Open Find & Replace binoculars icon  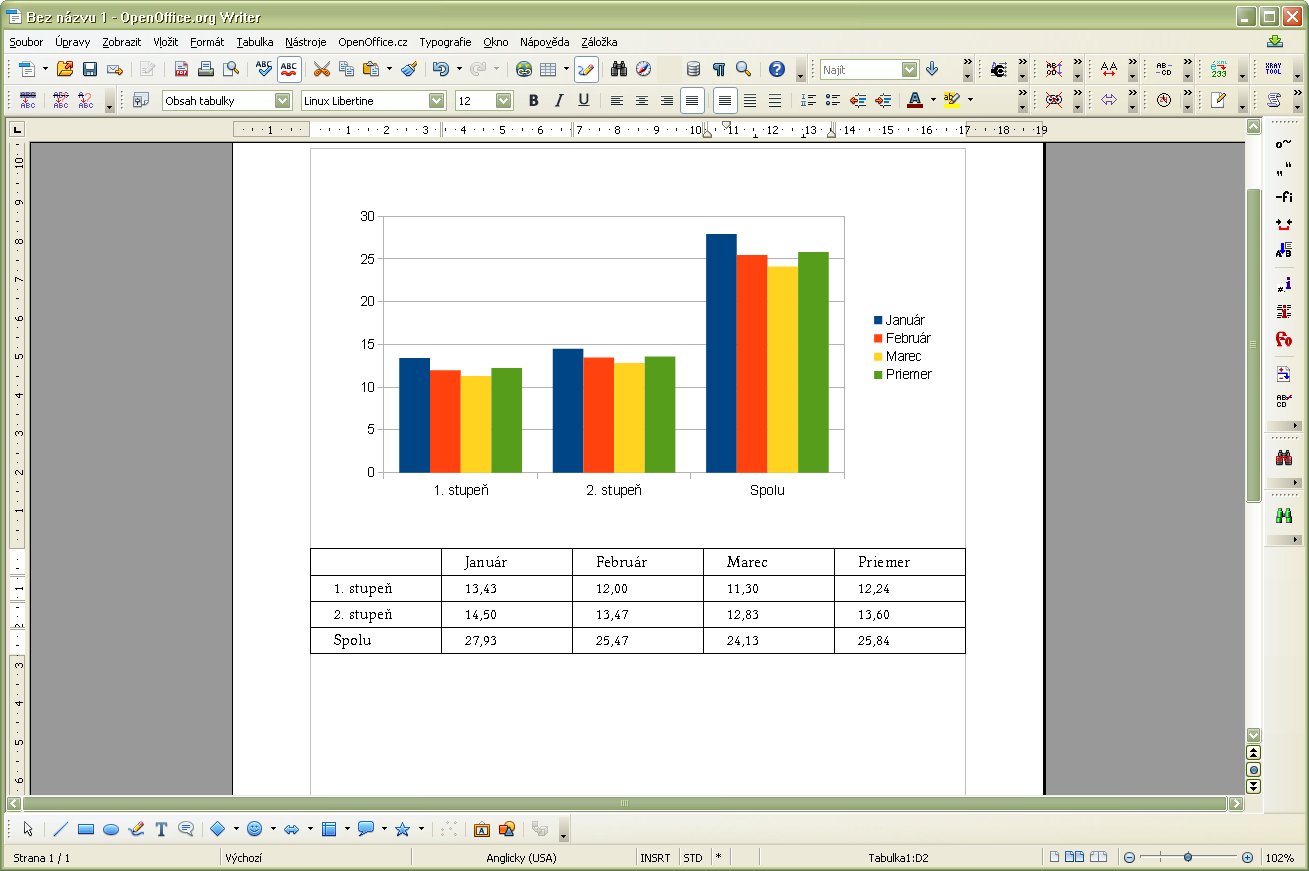pyautogui.click(x=619, y=69)
